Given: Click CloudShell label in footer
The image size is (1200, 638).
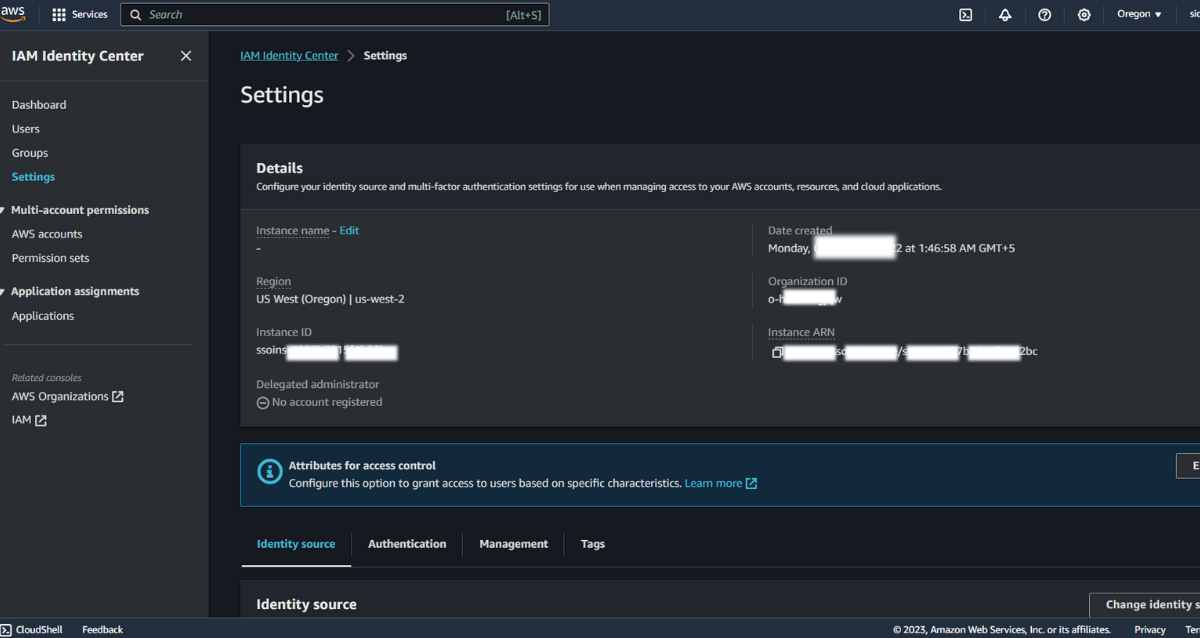Looking at the screenshot, I should pos(39,630).
